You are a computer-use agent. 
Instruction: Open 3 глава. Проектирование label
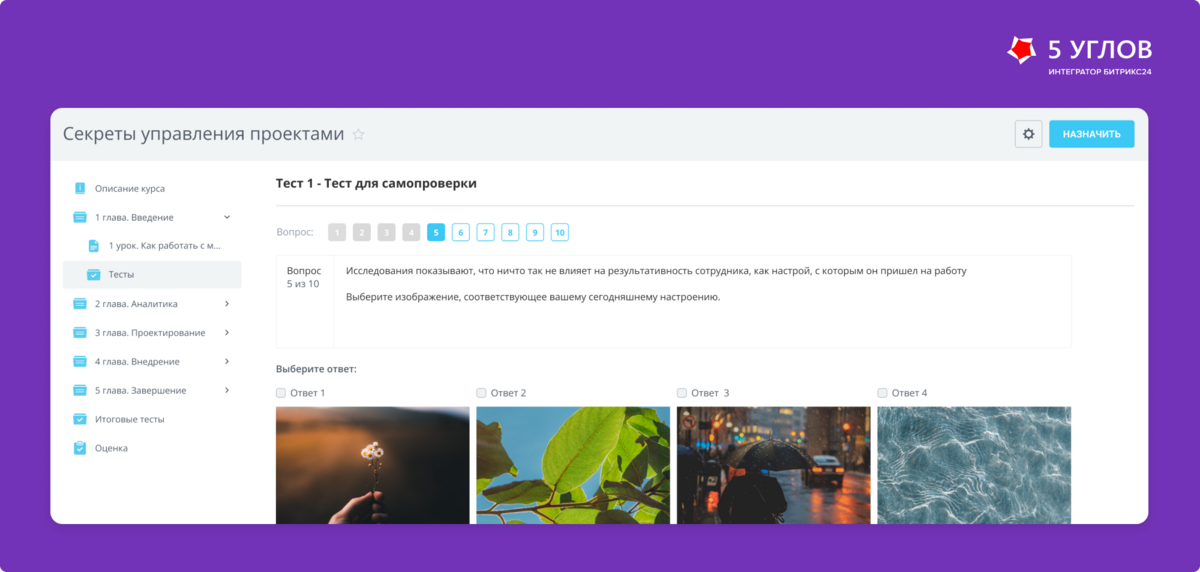pyautogui.click(x=150, y=333)
